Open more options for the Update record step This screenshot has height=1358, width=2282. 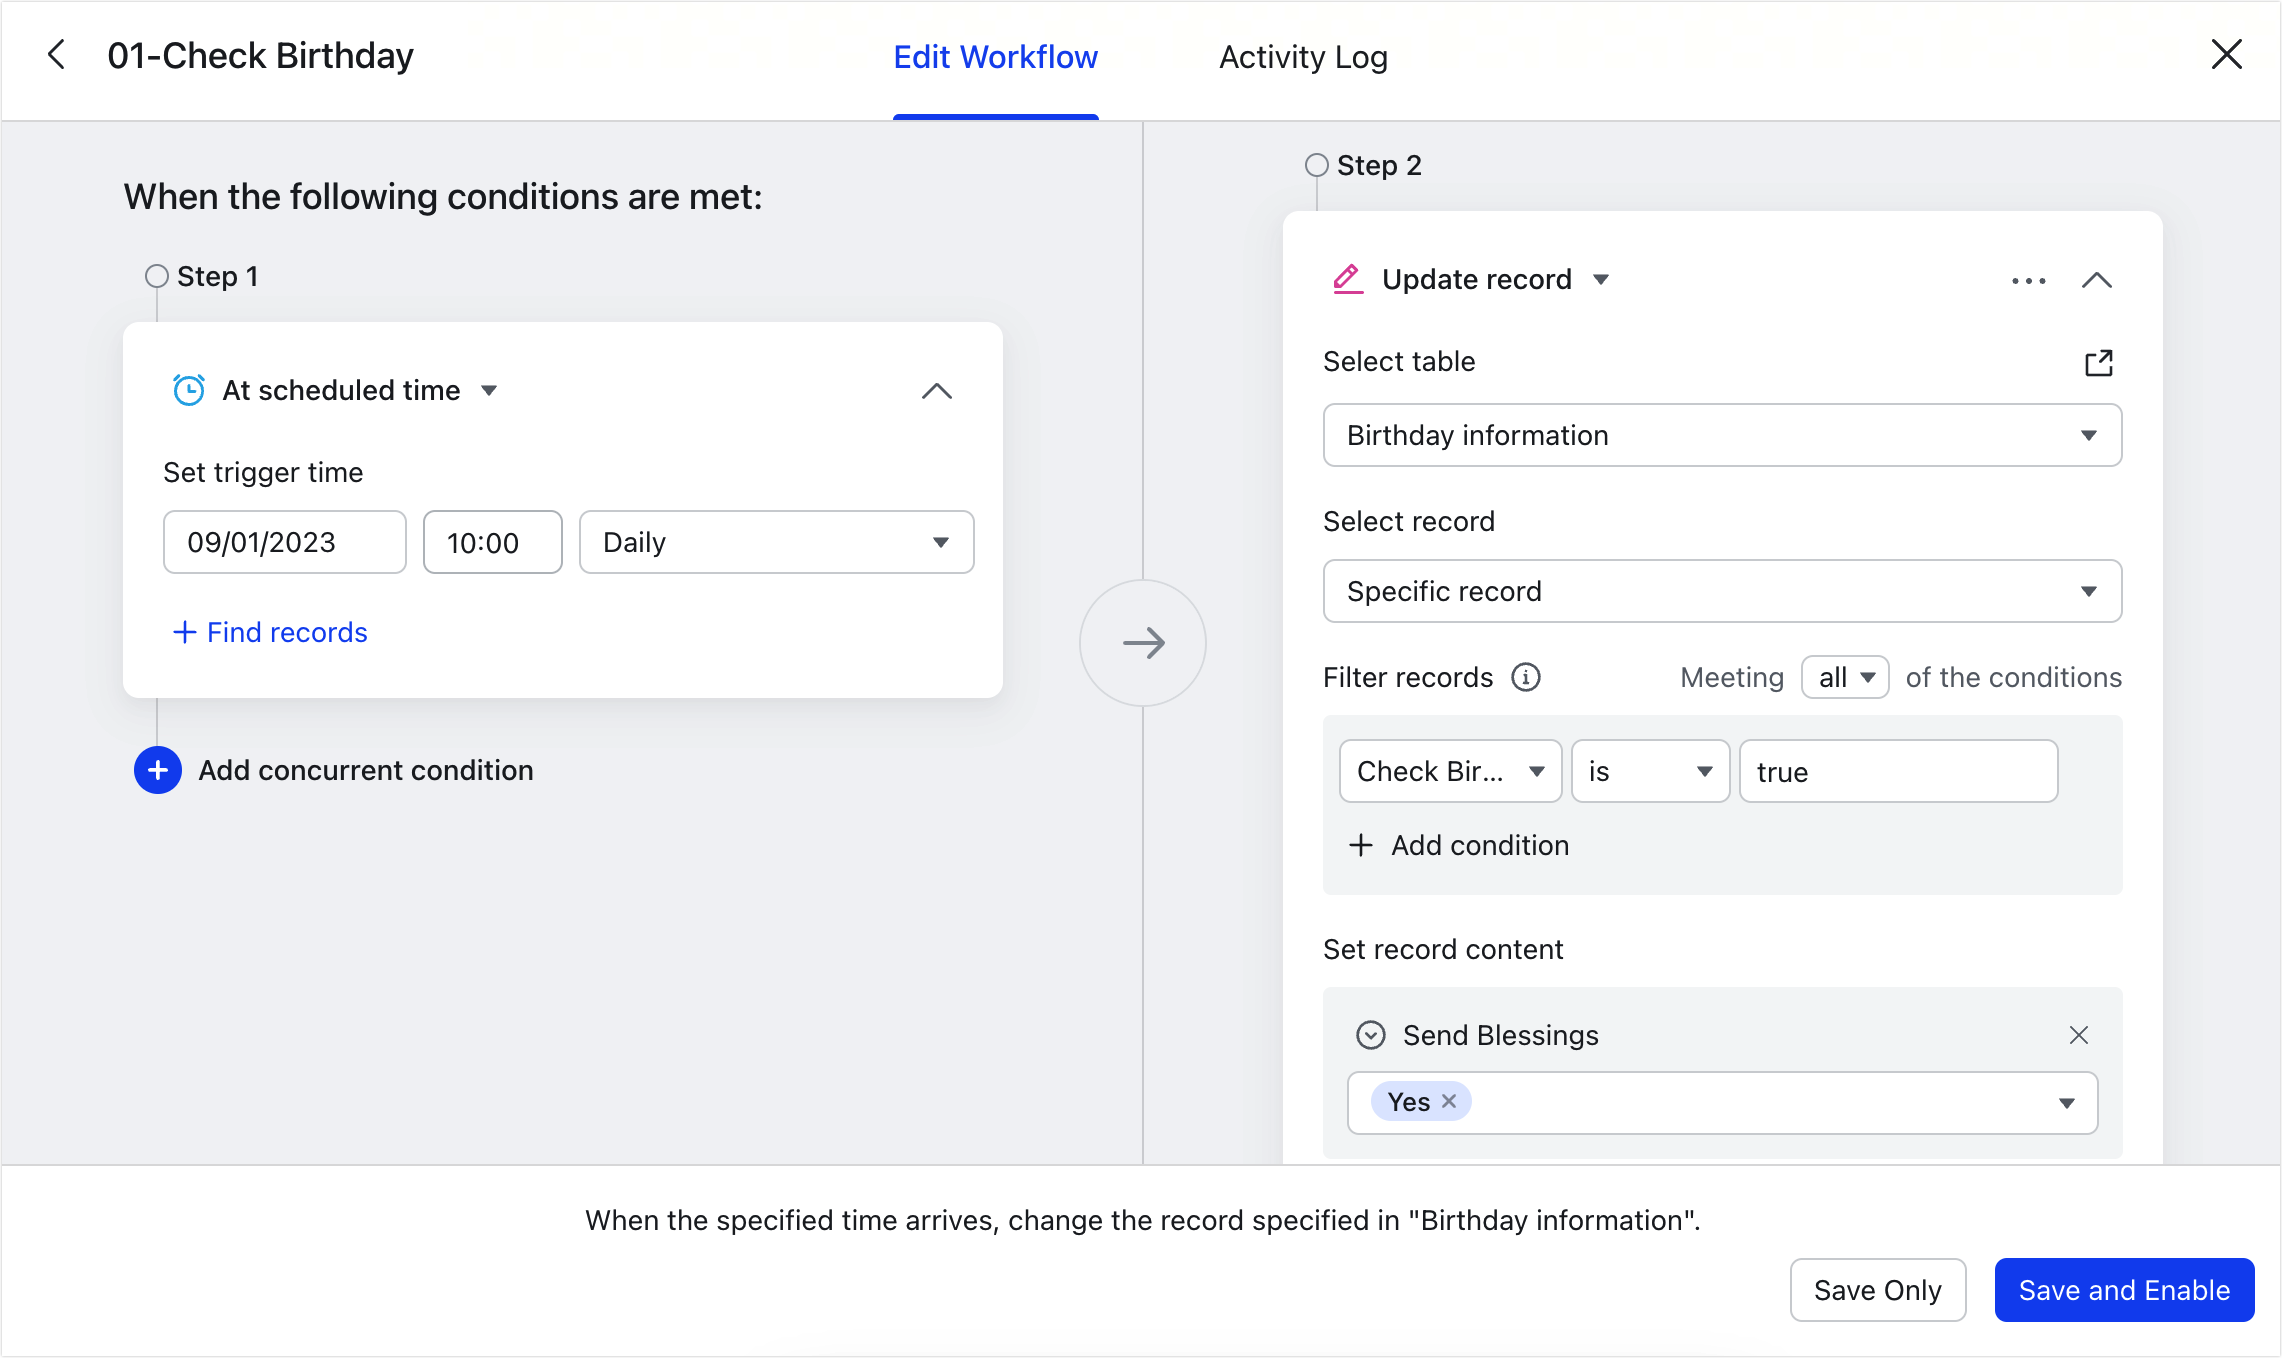pyautogui.click(x=2026, y=281)
